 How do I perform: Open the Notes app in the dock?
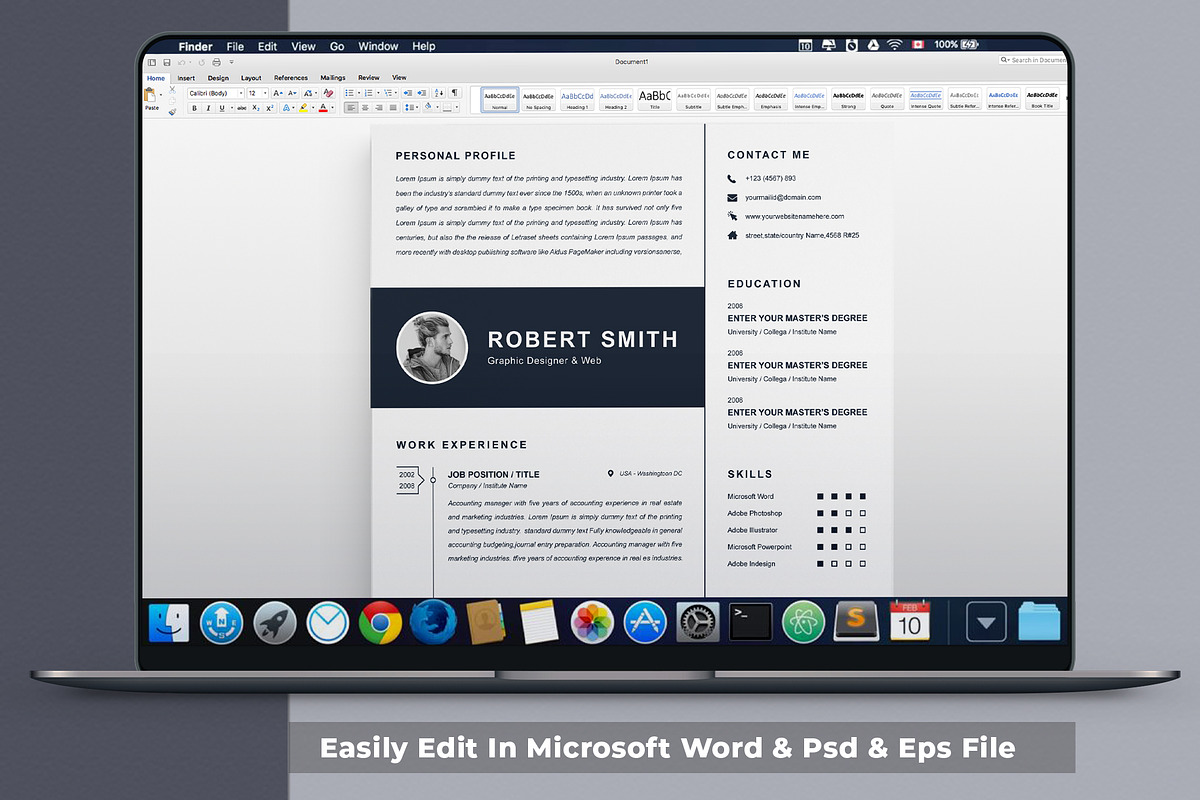click(x=538, y=622)
